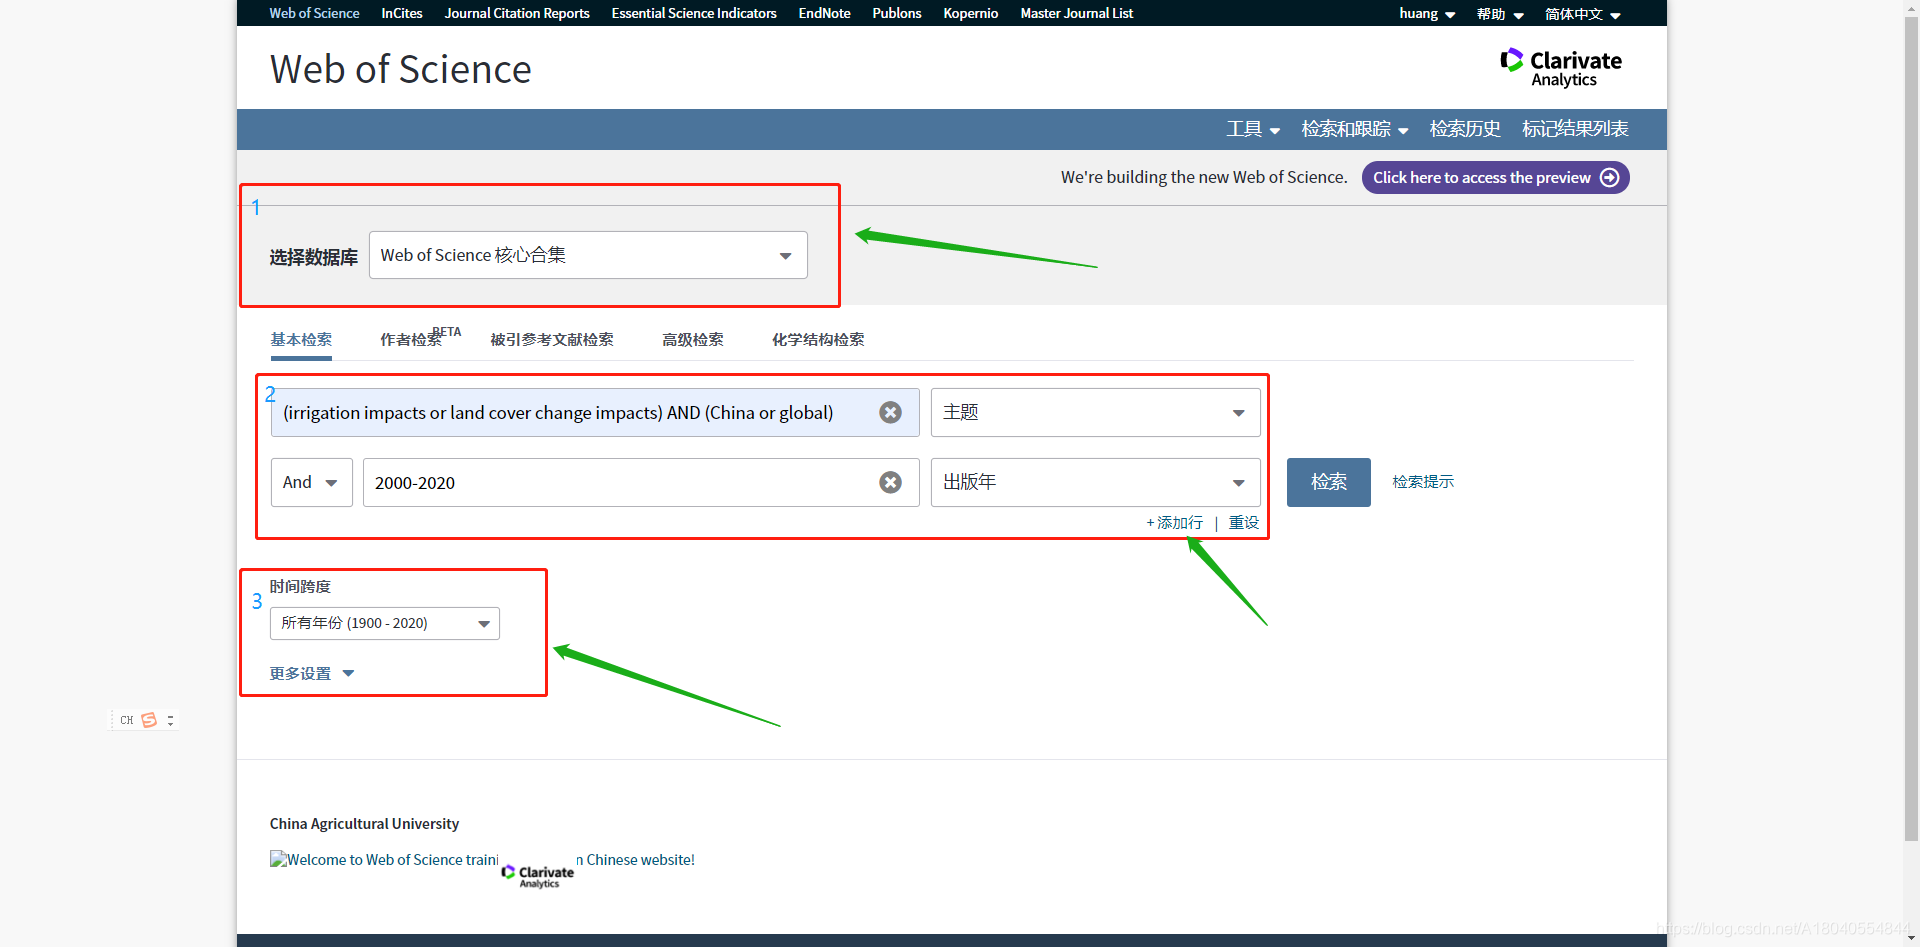Open the 出版年 field type dropdown
Image resolution: width=1920 pixels, height=947 pixels.
click(x=1095, y=483)
